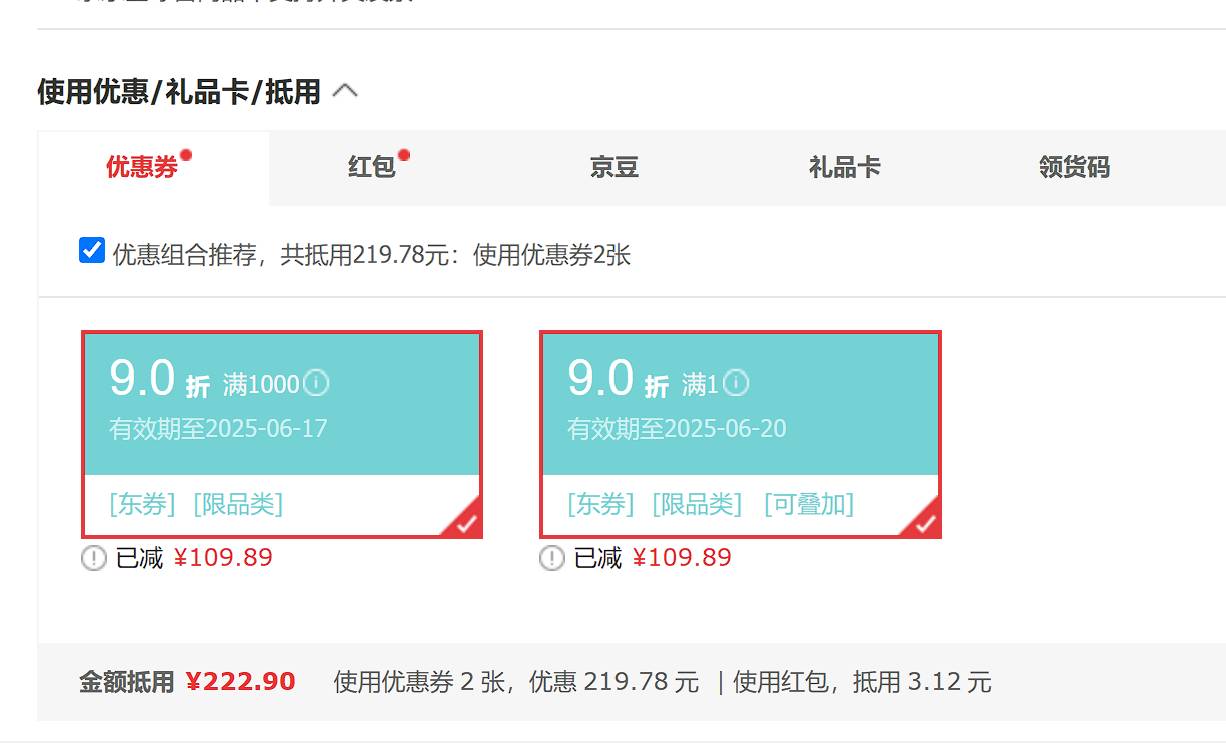The height and width of the screenshot is (744, 1226).
Task: Click the 金额抵用 label
Action: tap(126, 682)
